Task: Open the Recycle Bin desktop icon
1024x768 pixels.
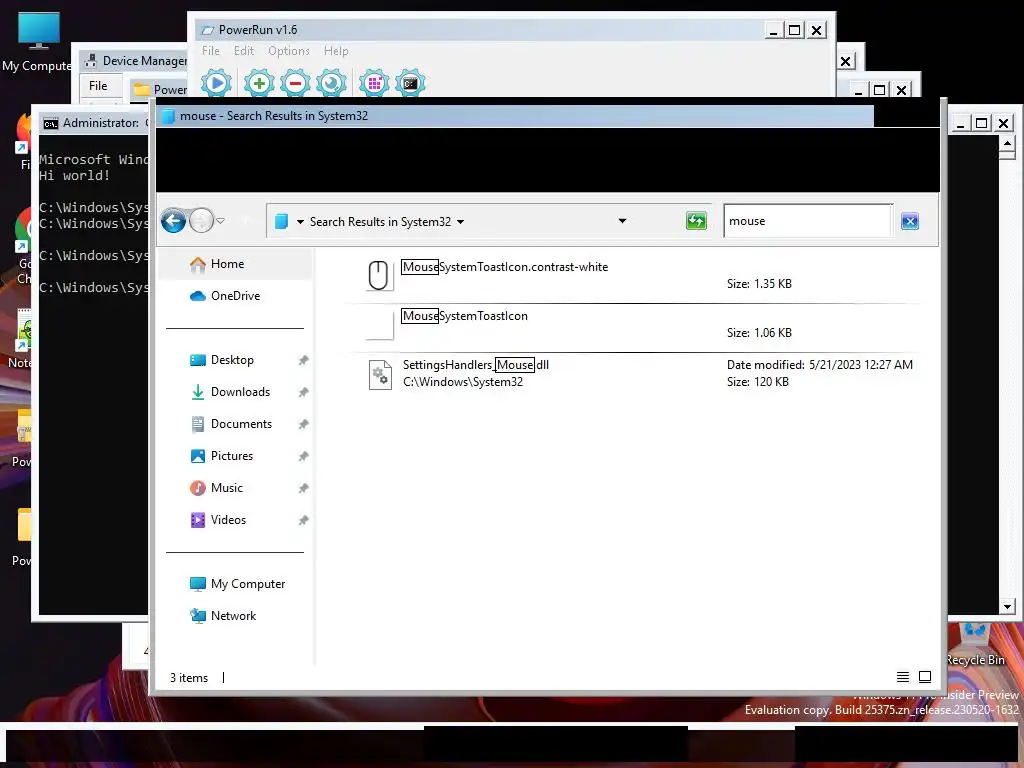Action: click(x=975, y=647)
